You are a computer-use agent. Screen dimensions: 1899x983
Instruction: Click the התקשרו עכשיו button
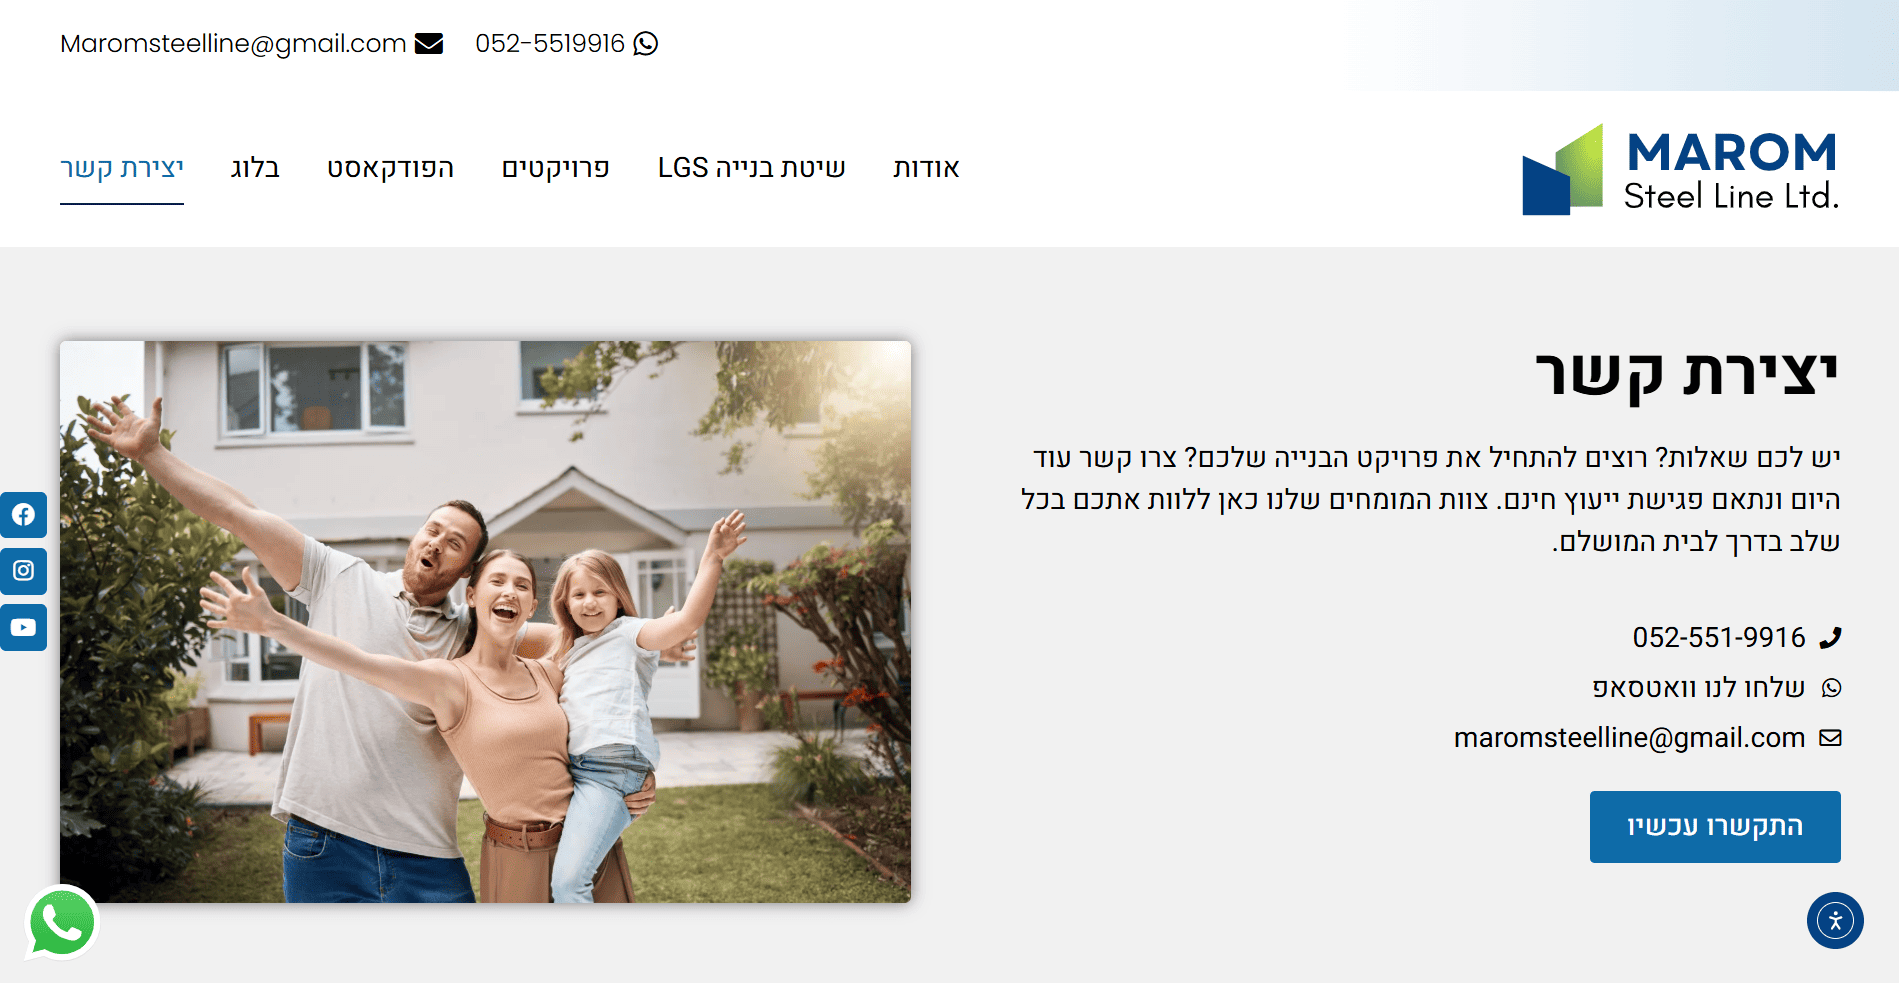click(1715, 827)
